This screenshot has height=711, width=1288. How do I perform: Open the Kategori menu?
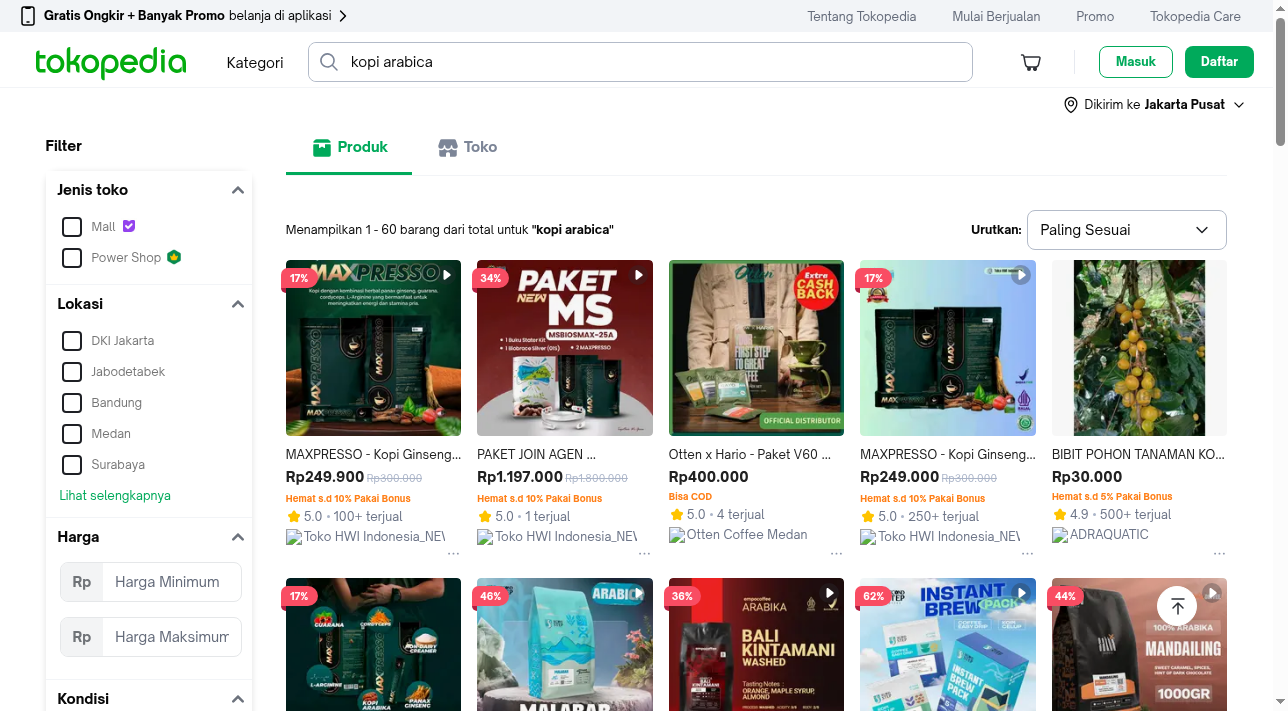tap(255, 63)
